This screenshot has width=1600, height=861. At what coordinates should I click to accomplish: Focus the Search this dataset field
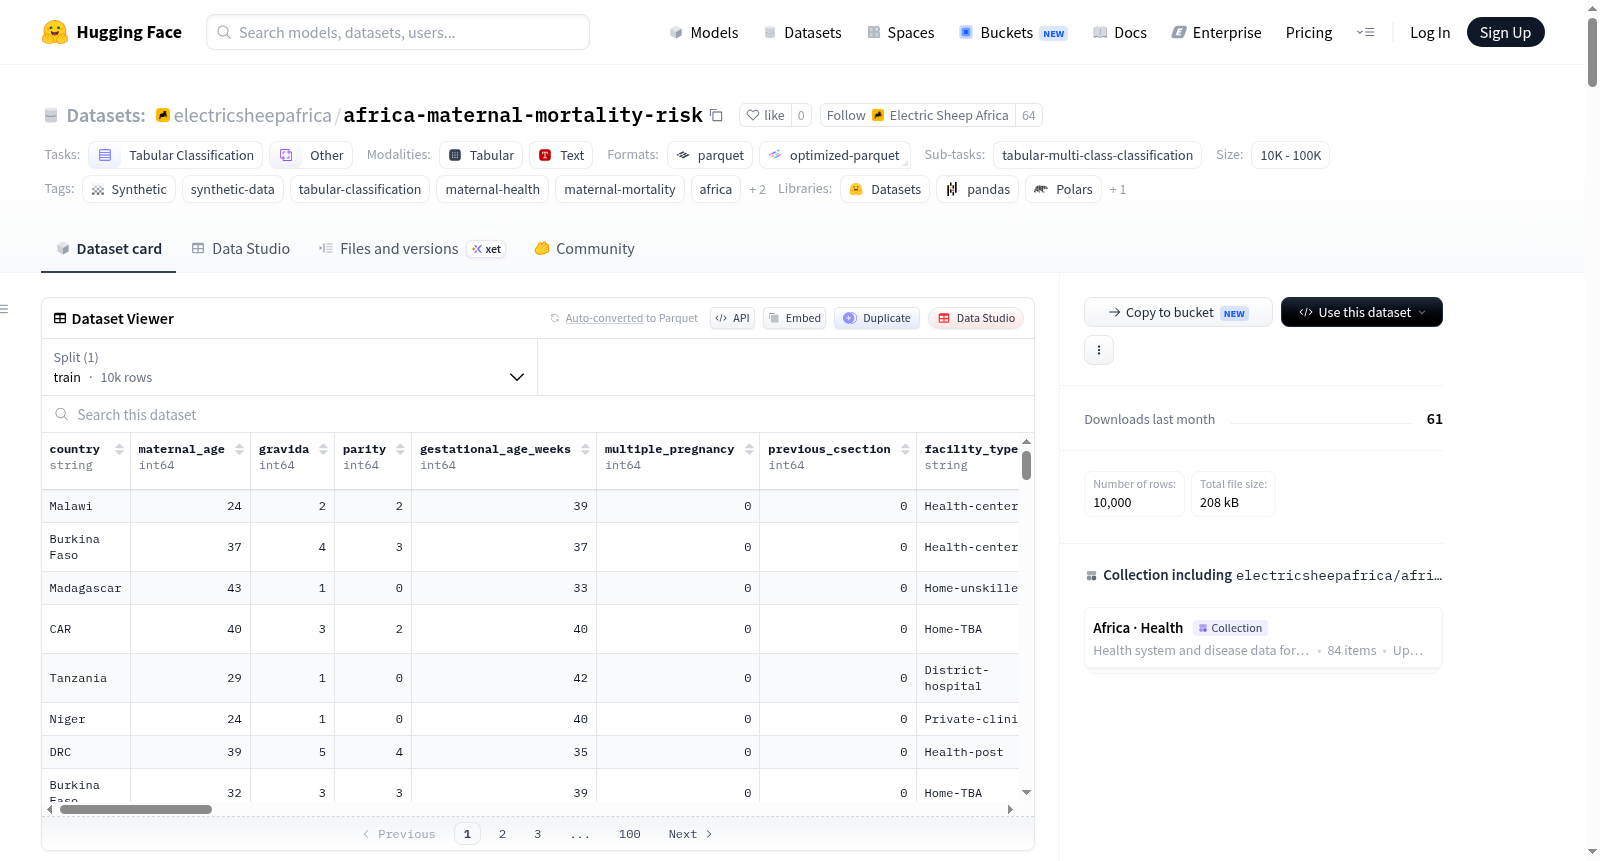[x=538, y=414]
